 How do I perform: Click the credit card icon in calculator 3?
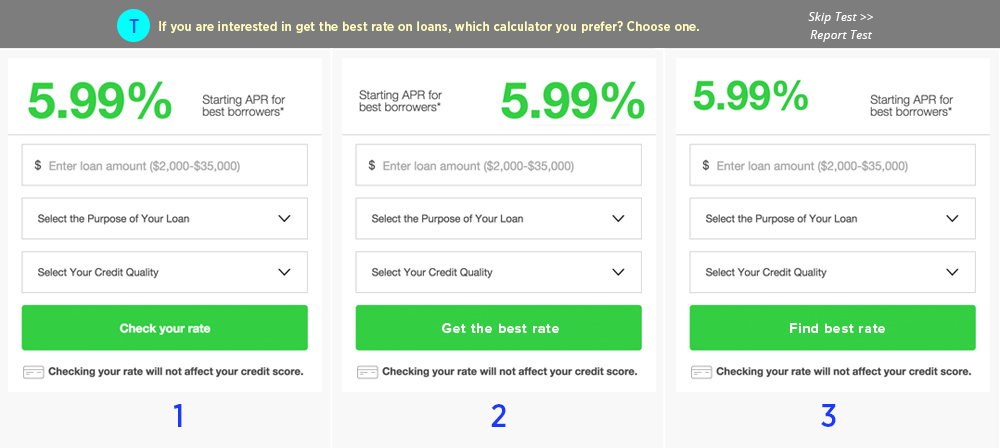pos(701,372)
